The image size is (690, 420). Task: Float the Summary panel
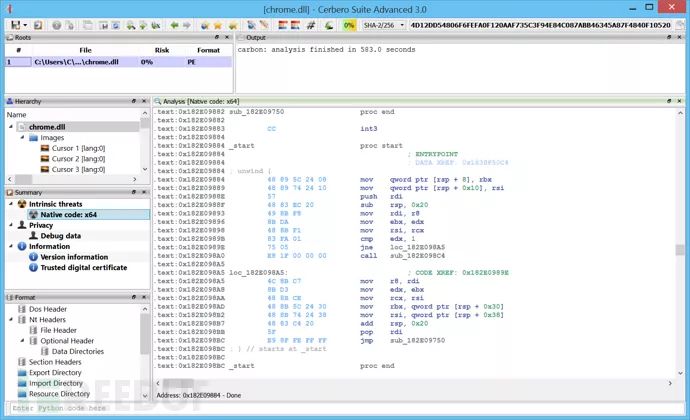point(133,192)
